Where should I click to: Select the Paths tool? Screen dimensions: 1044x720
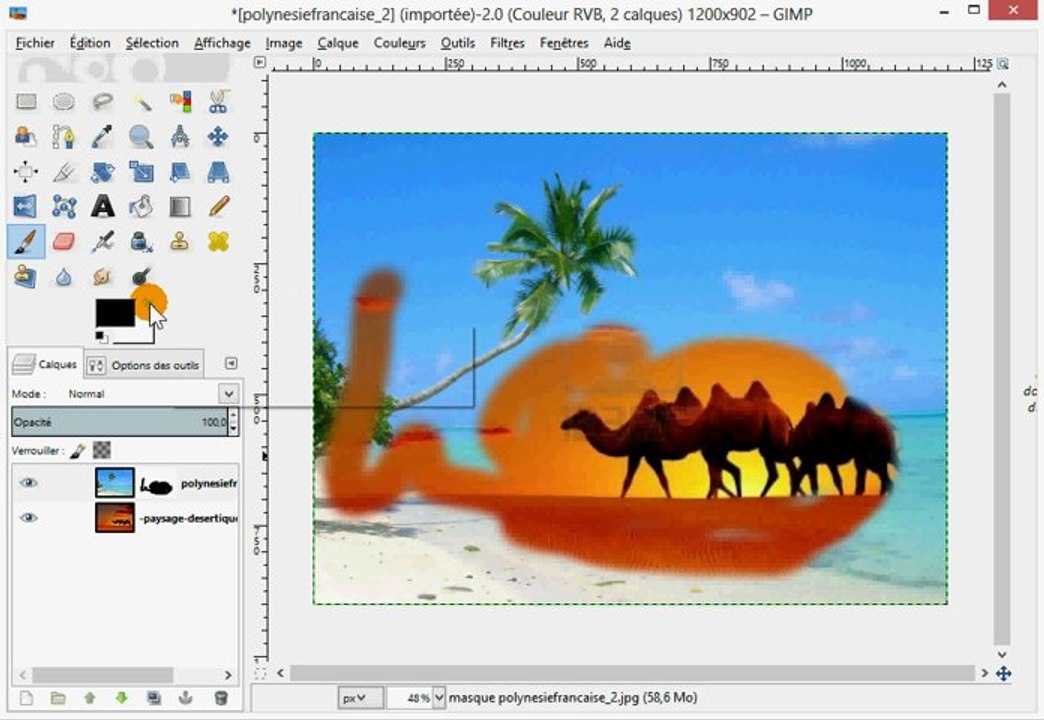click(x=64, y=137)
